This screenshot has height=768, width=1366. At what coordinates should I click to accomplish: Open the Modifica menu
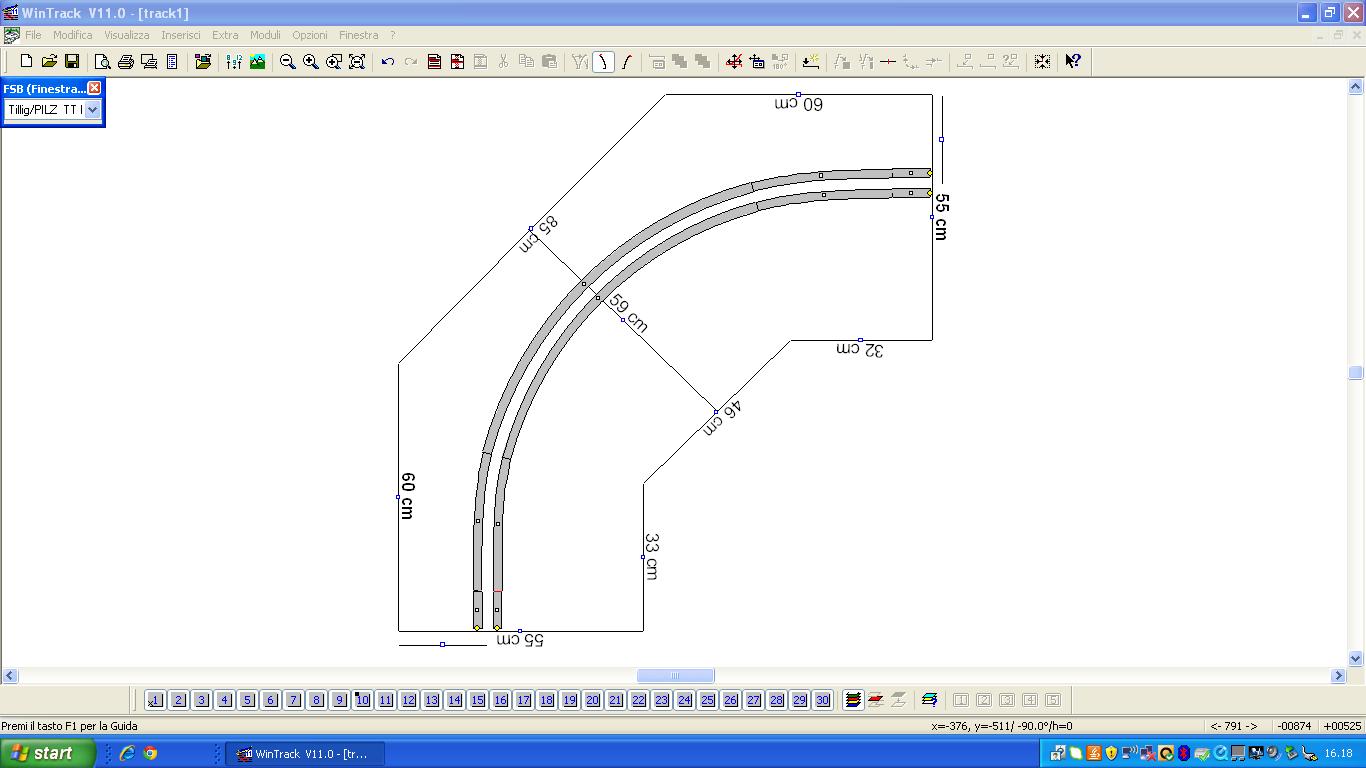72,35
